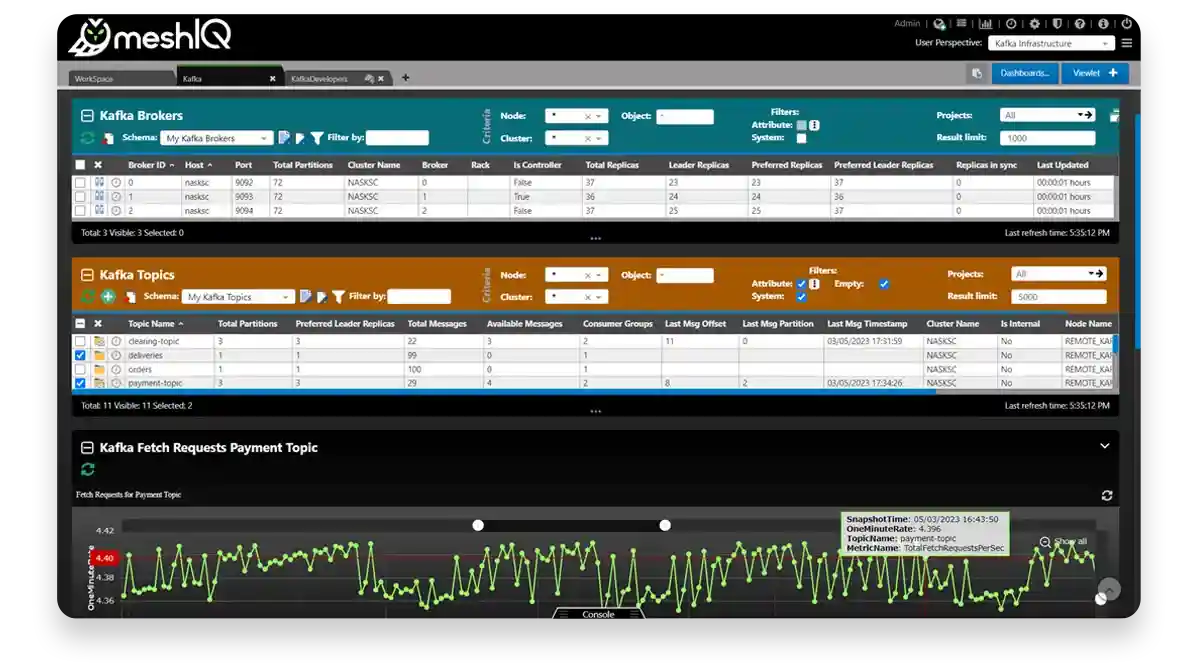Click the clock icon in orders row
The height and width of the screenshot is (672, 1200).
116,370
